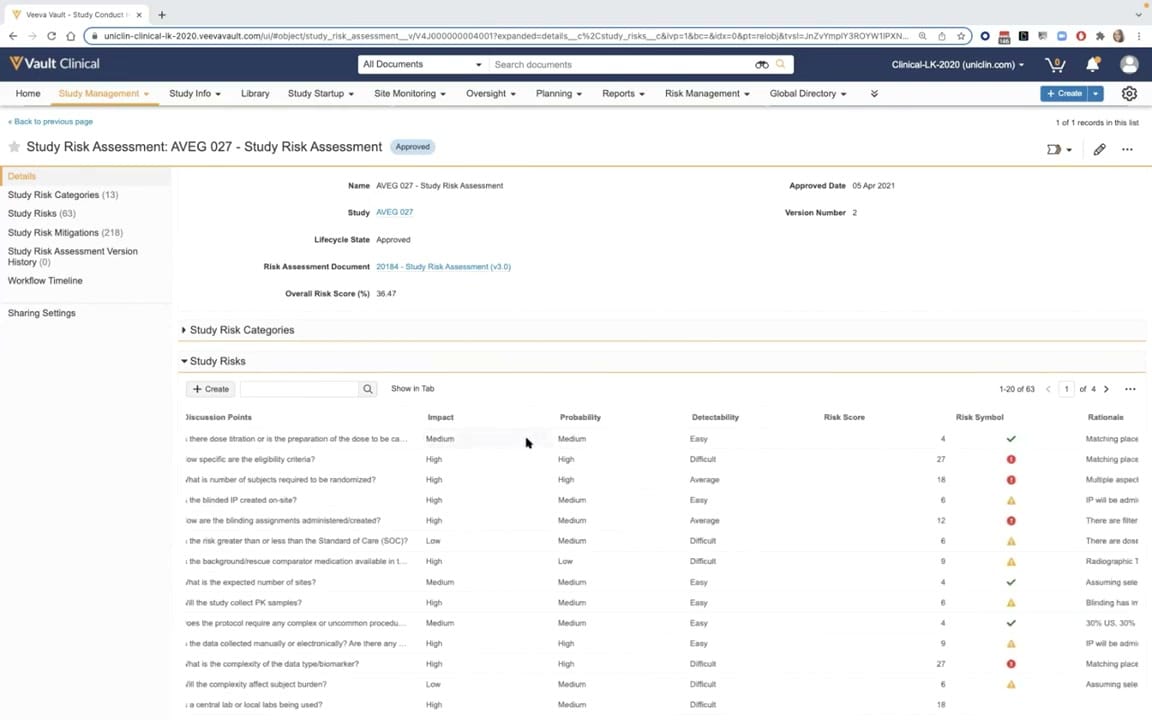Open the AVEG 027 study link
1152x720 pixels.
395,212
